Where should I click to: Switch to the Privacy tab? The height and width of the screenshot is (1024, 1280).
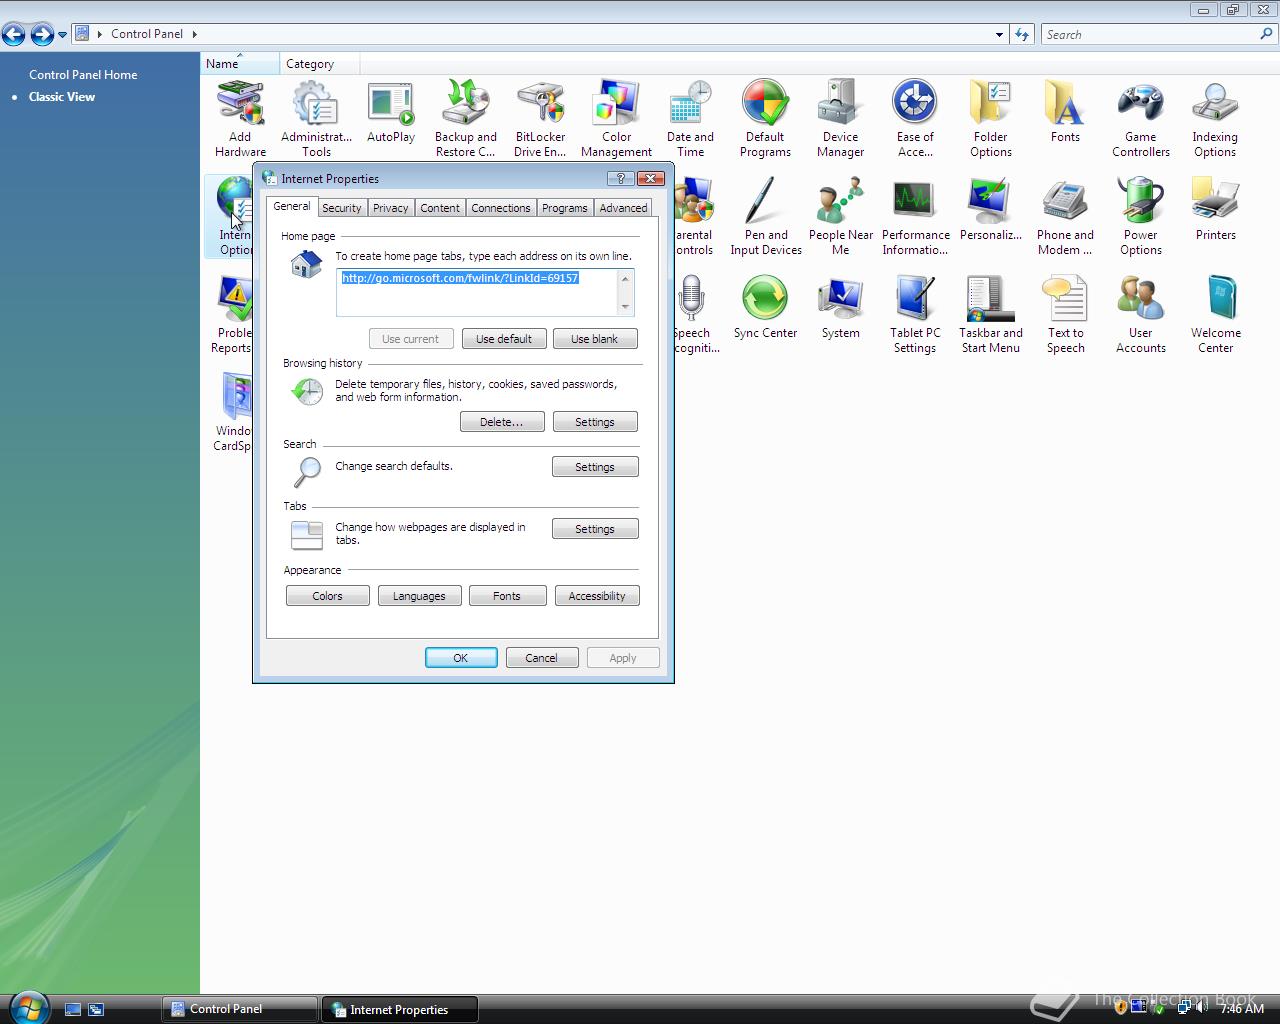(x=390, y=208)
